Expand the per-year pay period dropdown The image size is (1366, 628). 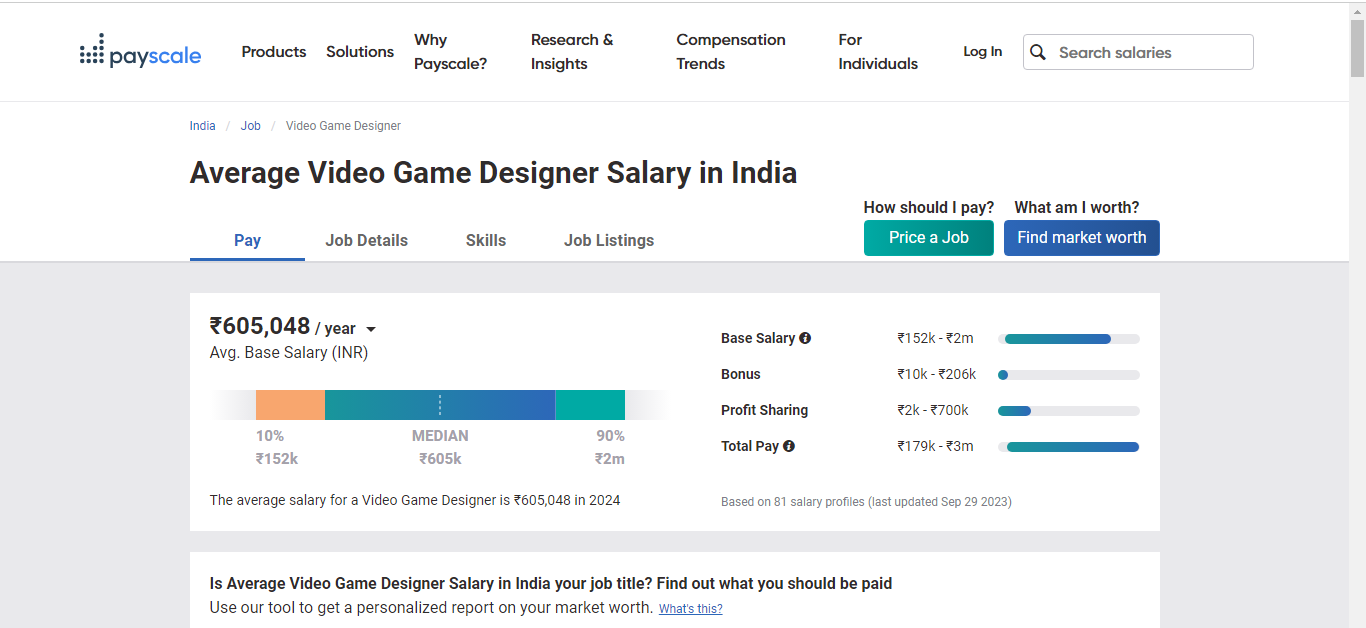click(x=370, y=329)
